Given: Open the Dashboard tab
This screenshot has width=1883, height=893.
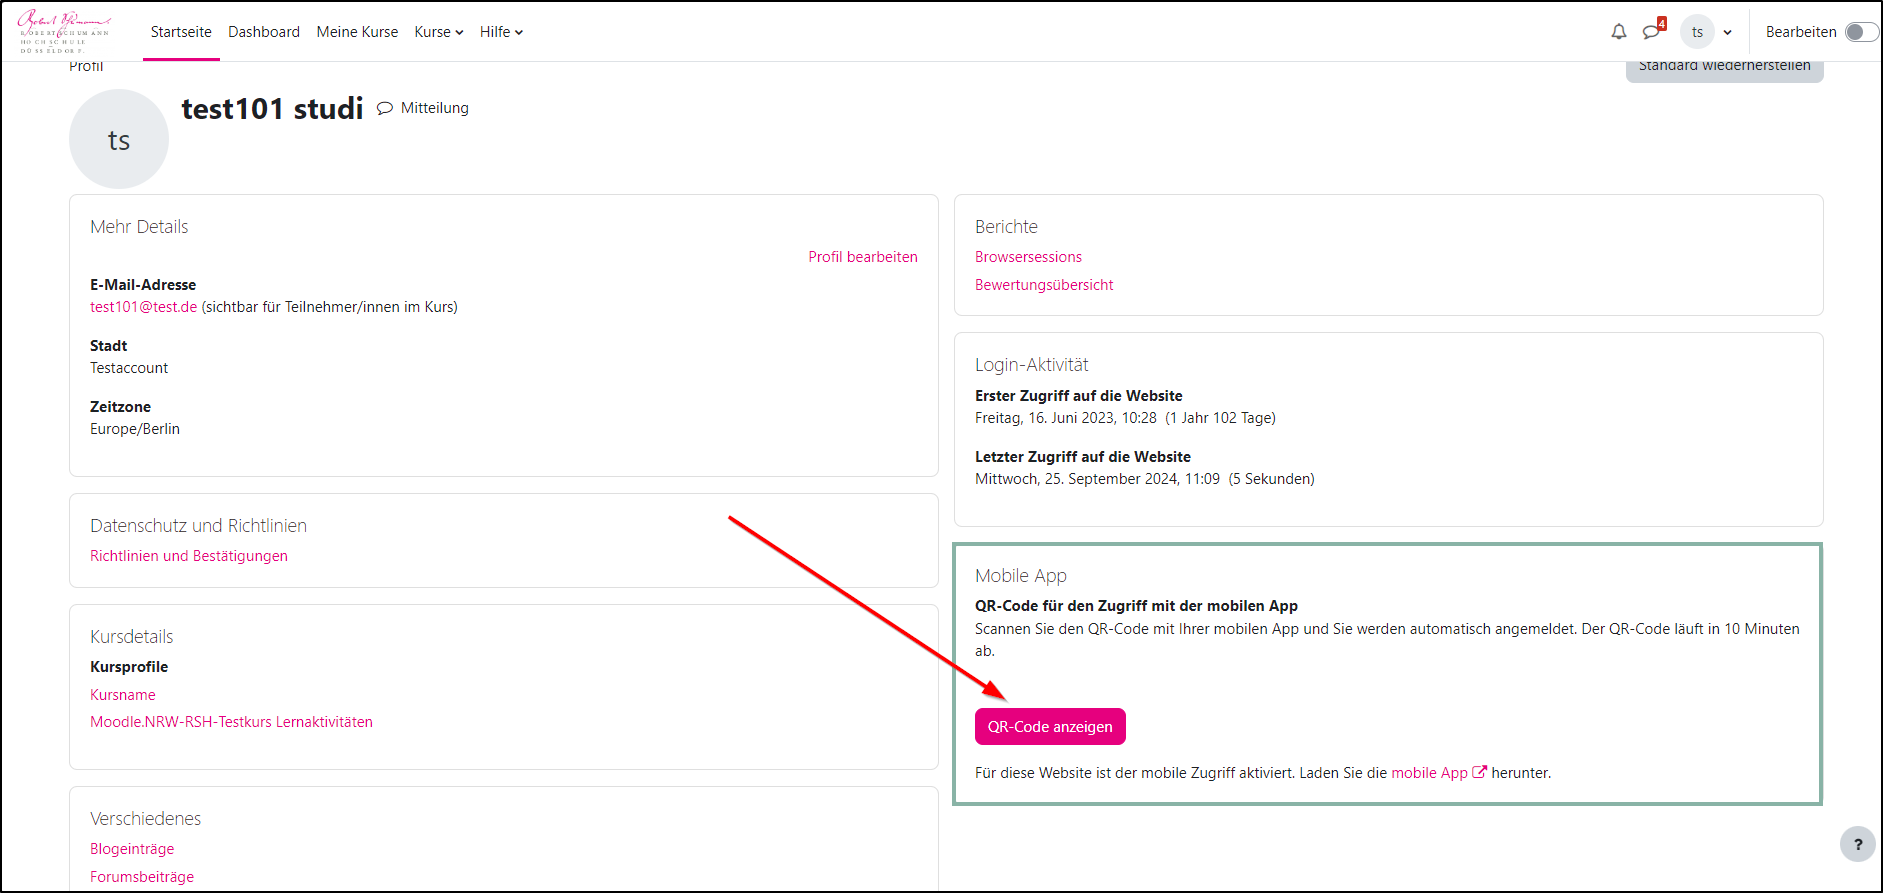Looking at the screenshot, I should point(264,32).
